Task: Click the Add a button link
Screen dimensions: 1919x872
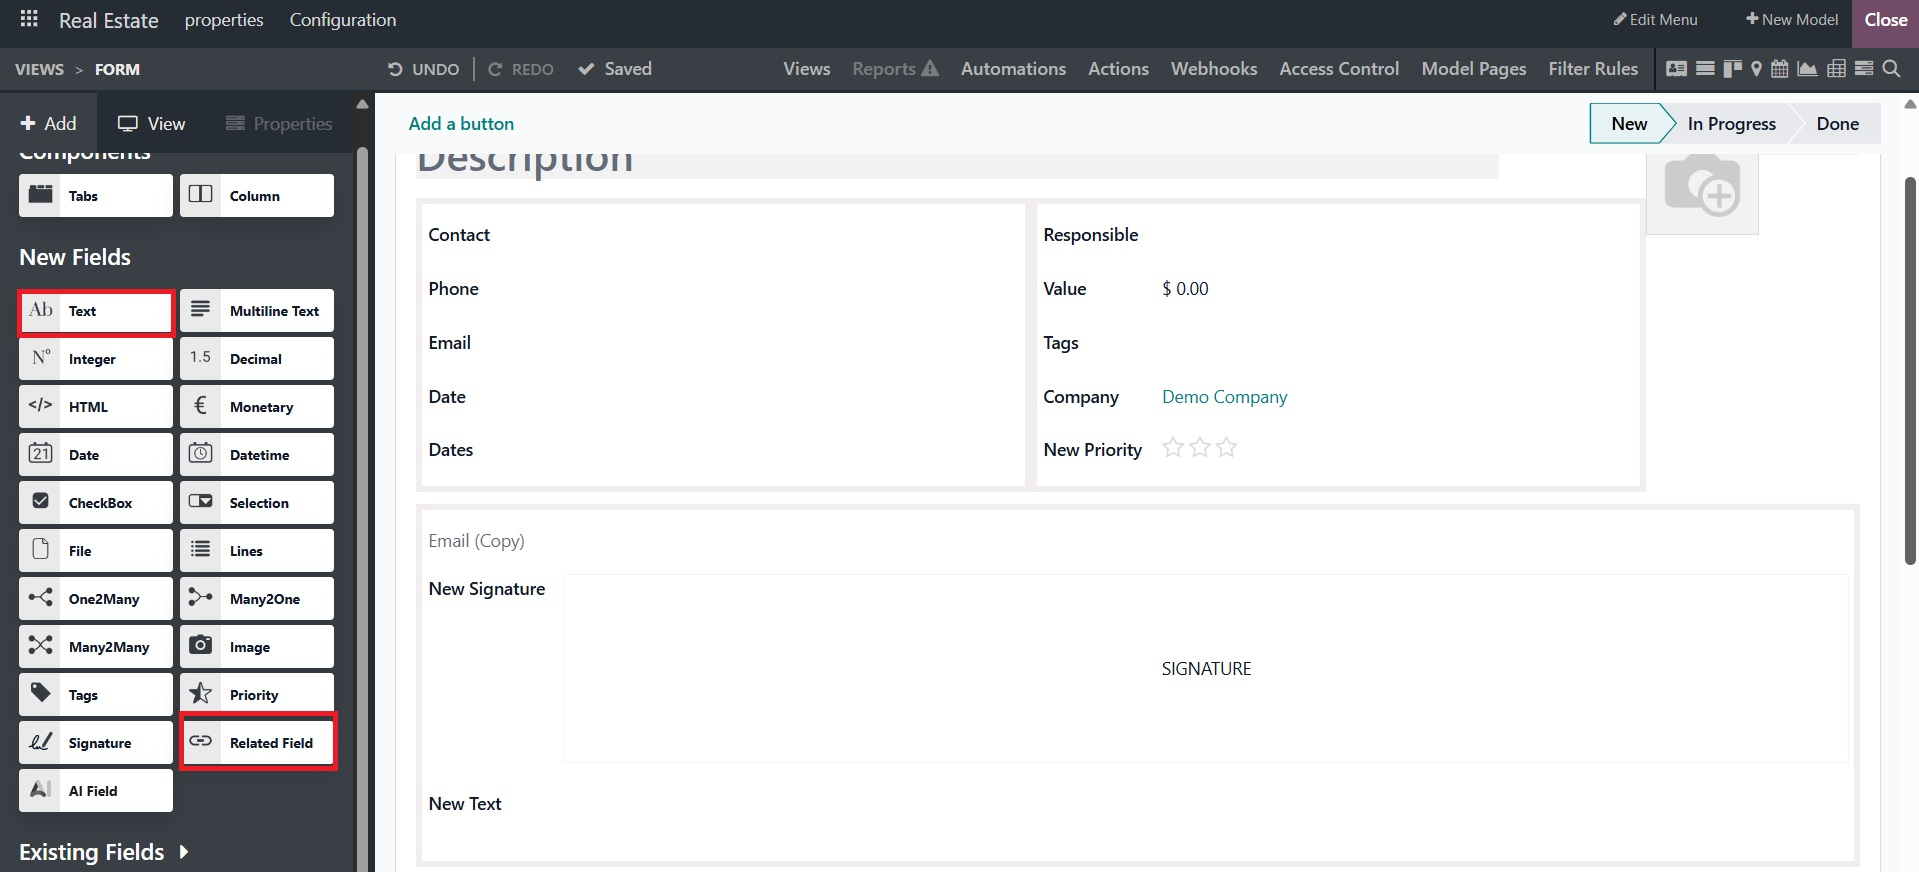Action: 461,124
